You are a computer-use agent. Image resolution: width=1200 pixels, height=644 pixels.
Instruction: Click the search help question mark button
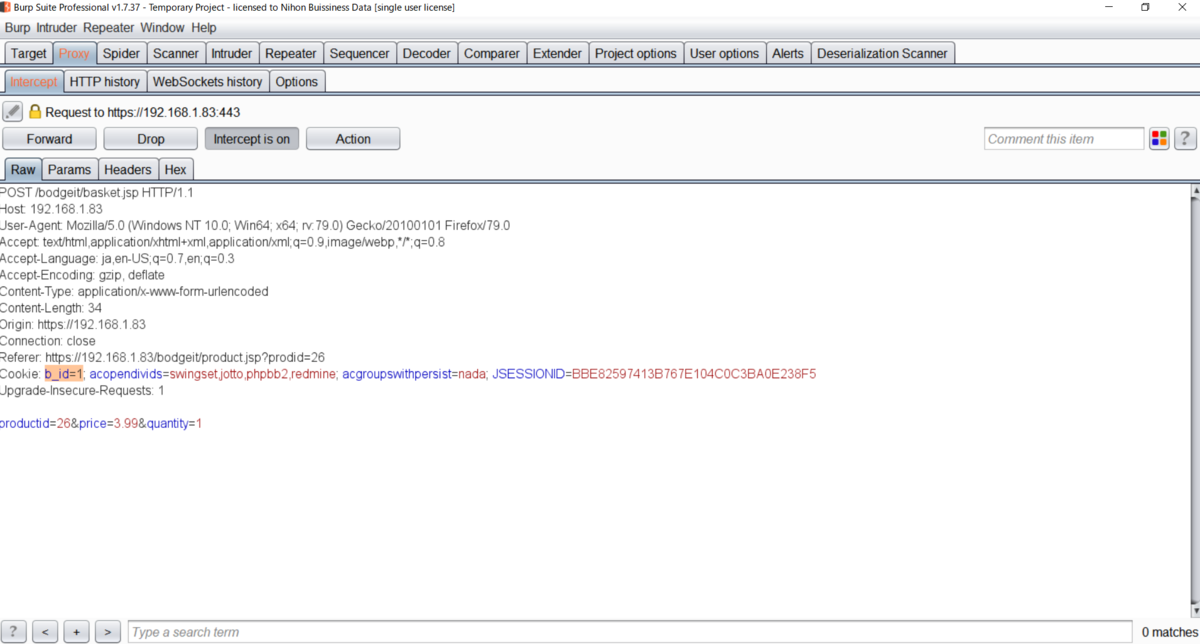(x=14, y=632)
